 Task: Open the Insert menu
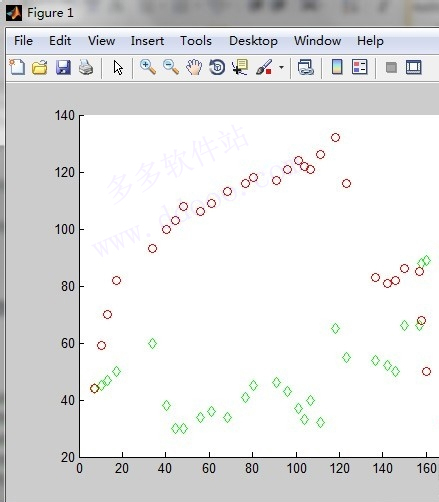point(147,41)
